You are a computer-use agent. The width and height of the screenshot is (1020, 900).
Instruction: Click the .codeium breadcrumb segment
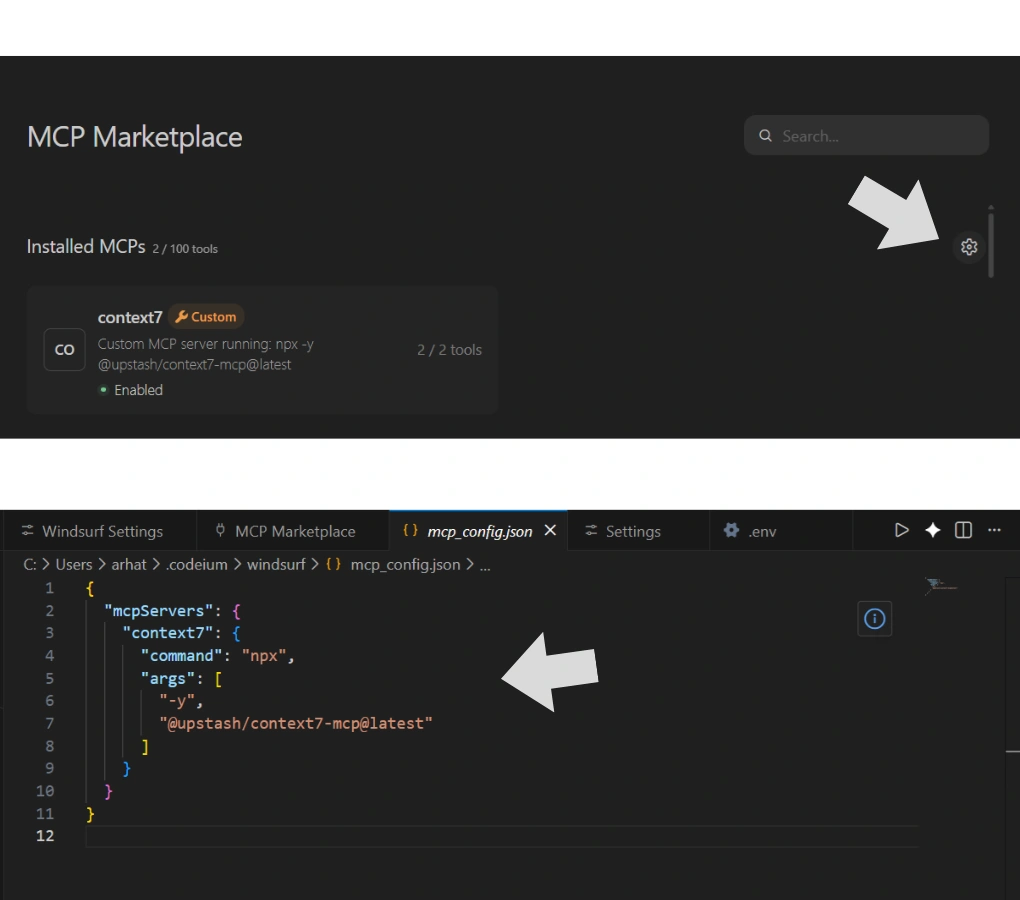(x=196, y=564)
